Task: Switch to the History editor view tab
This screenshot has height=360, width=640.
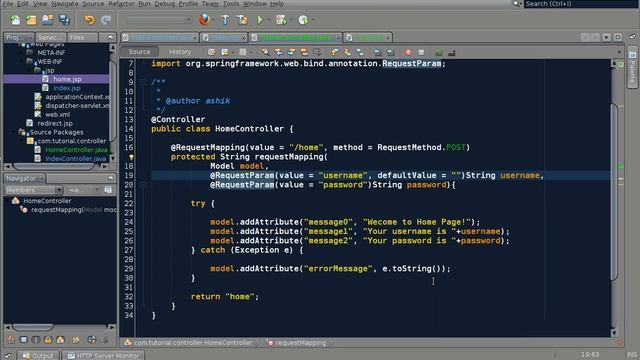Action: [x=180, y=52]
